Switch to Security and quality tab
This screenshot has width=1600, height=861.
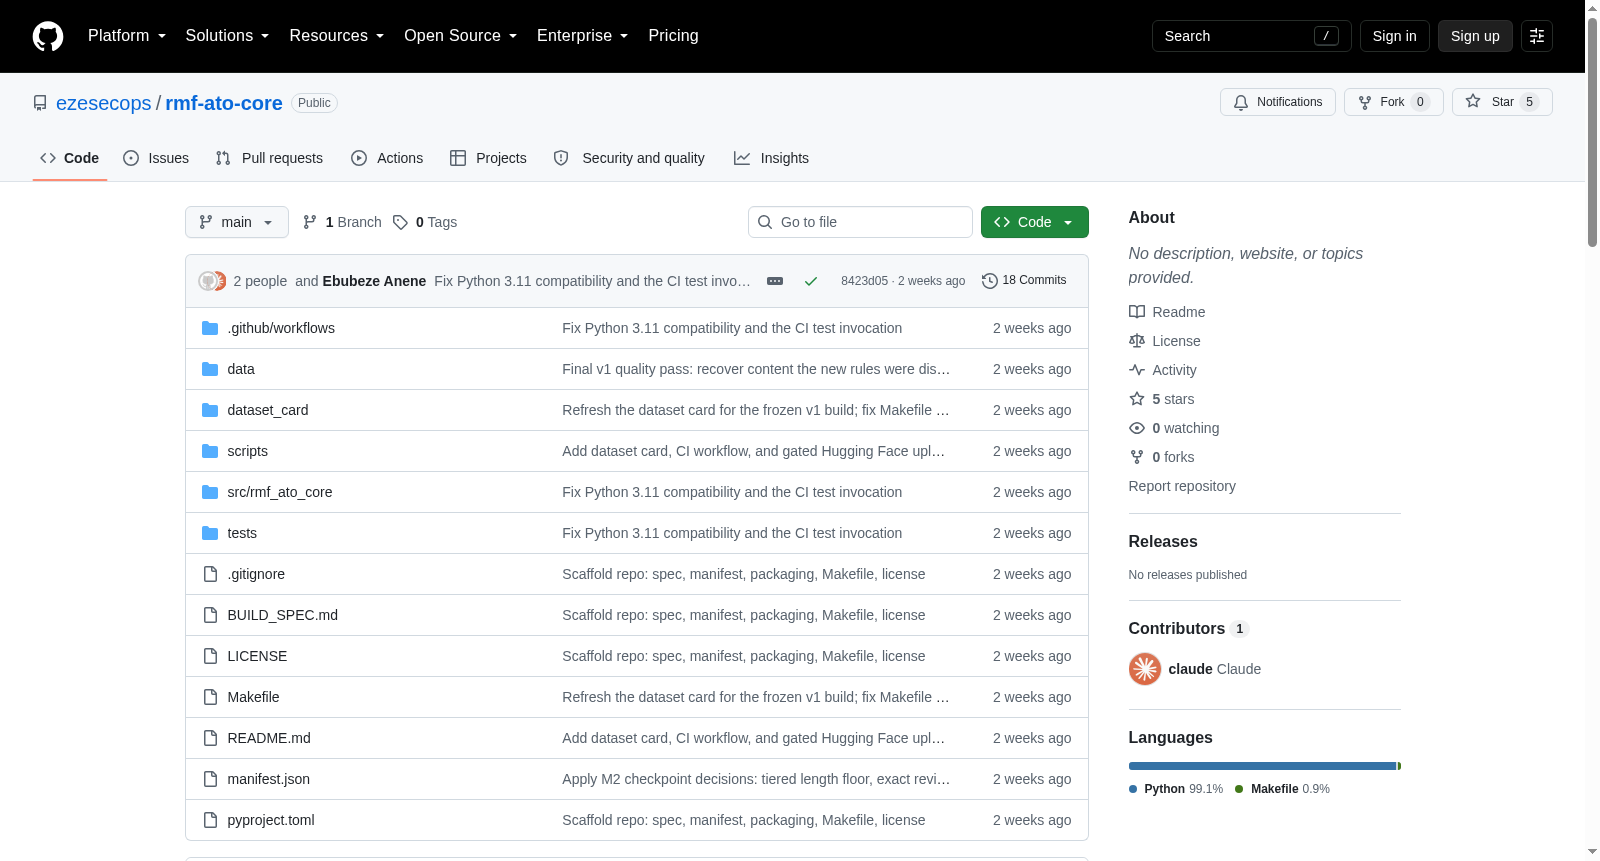coord(629,158)
